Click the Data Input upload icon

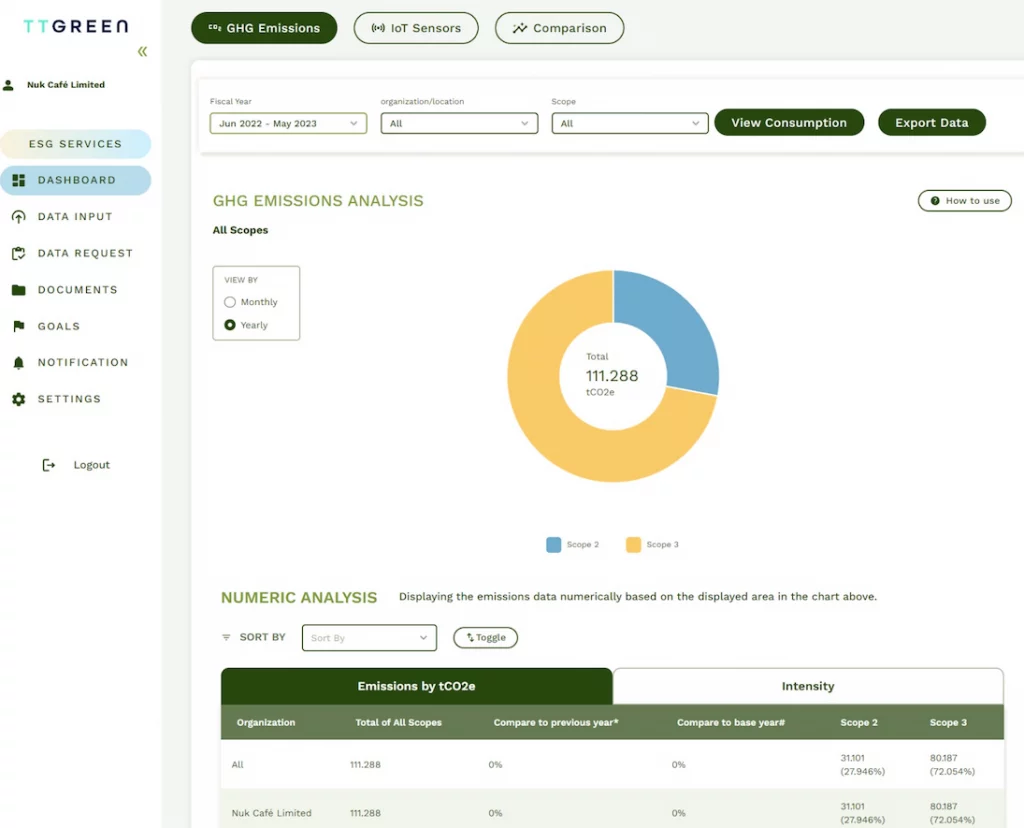click(x=18, y=217)
